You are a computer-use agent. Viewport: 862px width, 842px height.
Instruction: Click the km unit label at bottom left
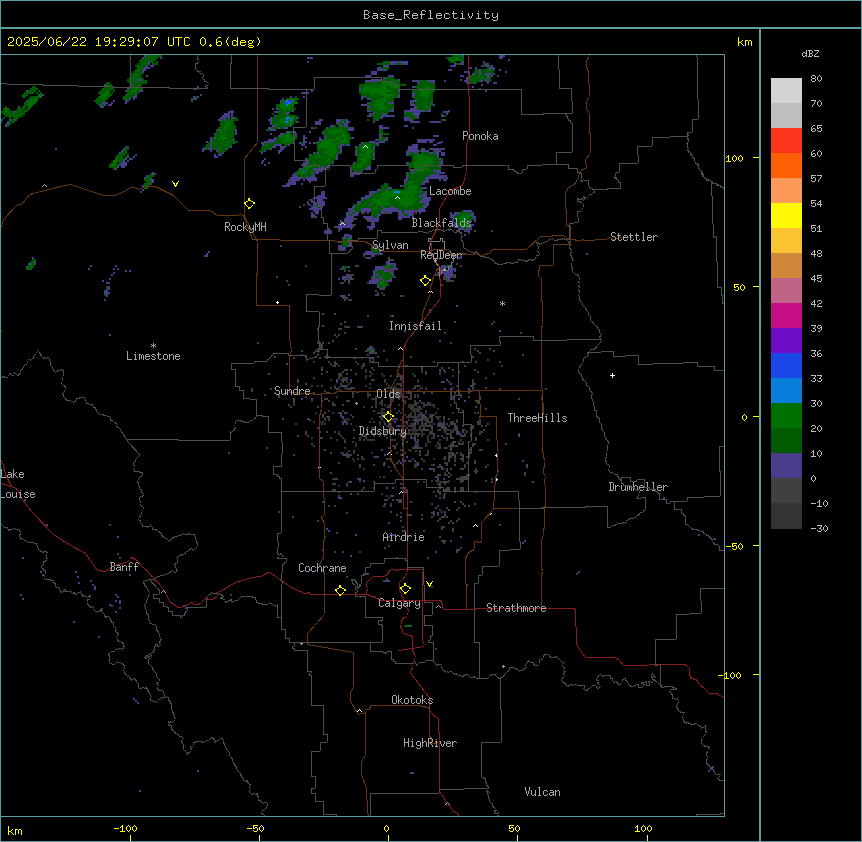[x=15, y=830]
